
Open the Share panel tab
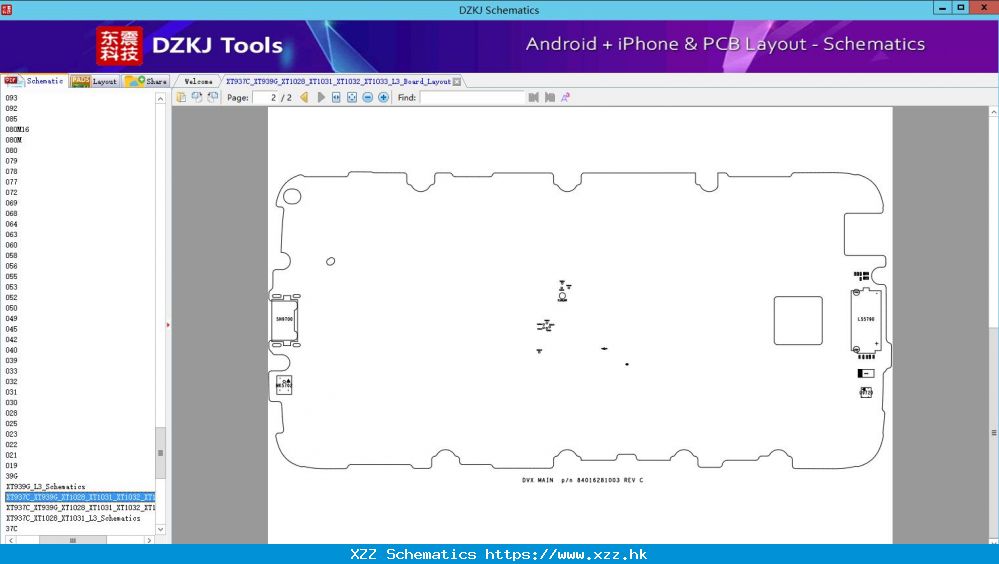point(146,81)
